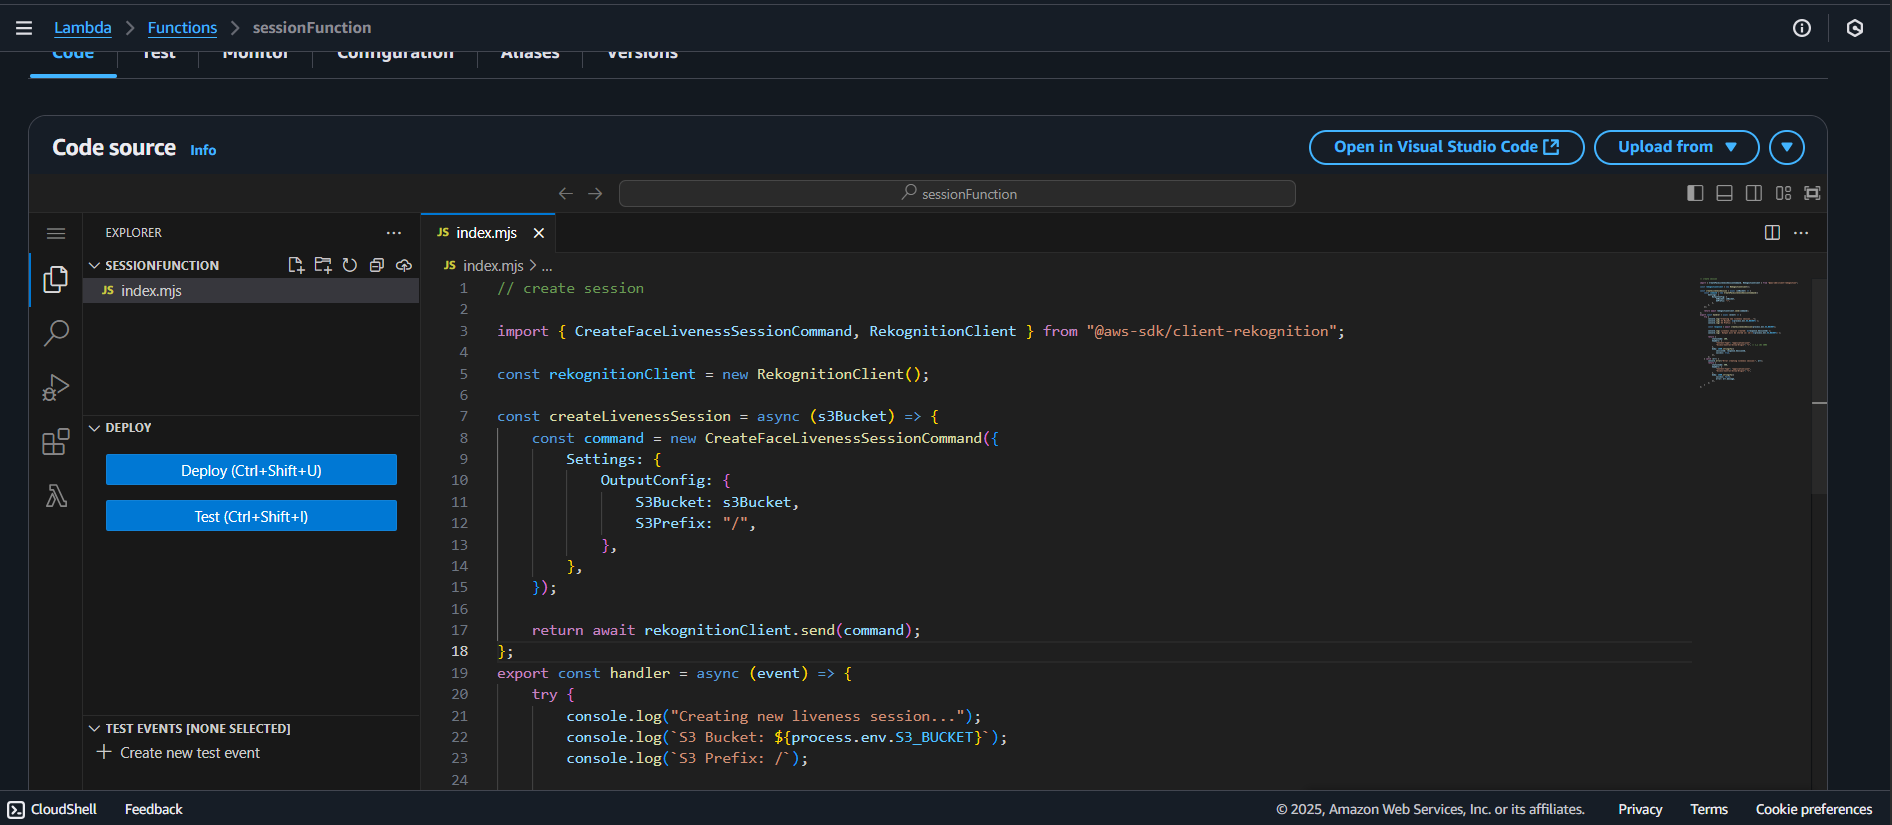The image size is (1892, 825).
Task: Click the cloud icon in the SESSIONFUNCTION header
Action: coord(404,265)
